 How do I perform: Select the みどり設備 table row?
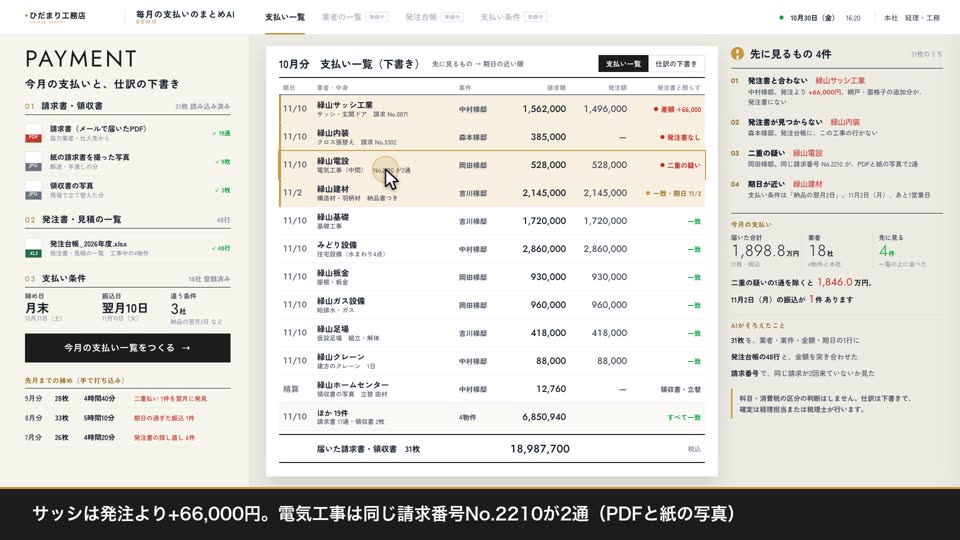tap(492, 249)
